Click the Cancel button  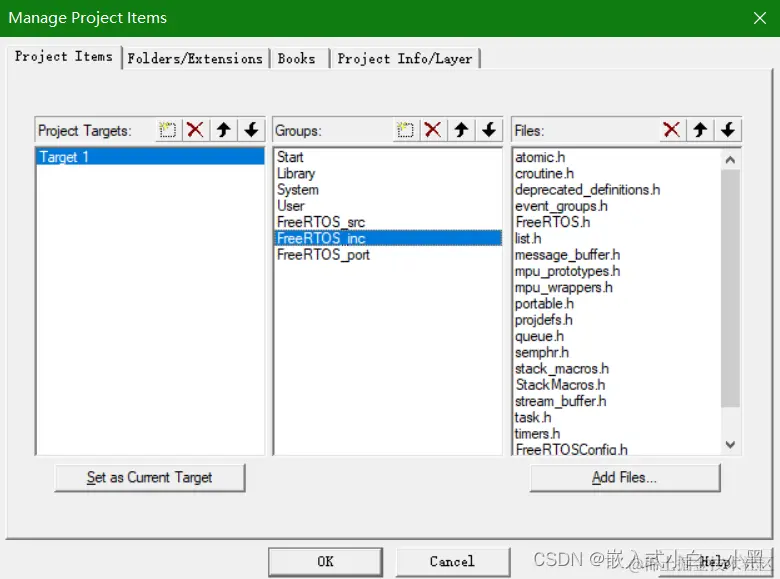(x=452, y=562)
